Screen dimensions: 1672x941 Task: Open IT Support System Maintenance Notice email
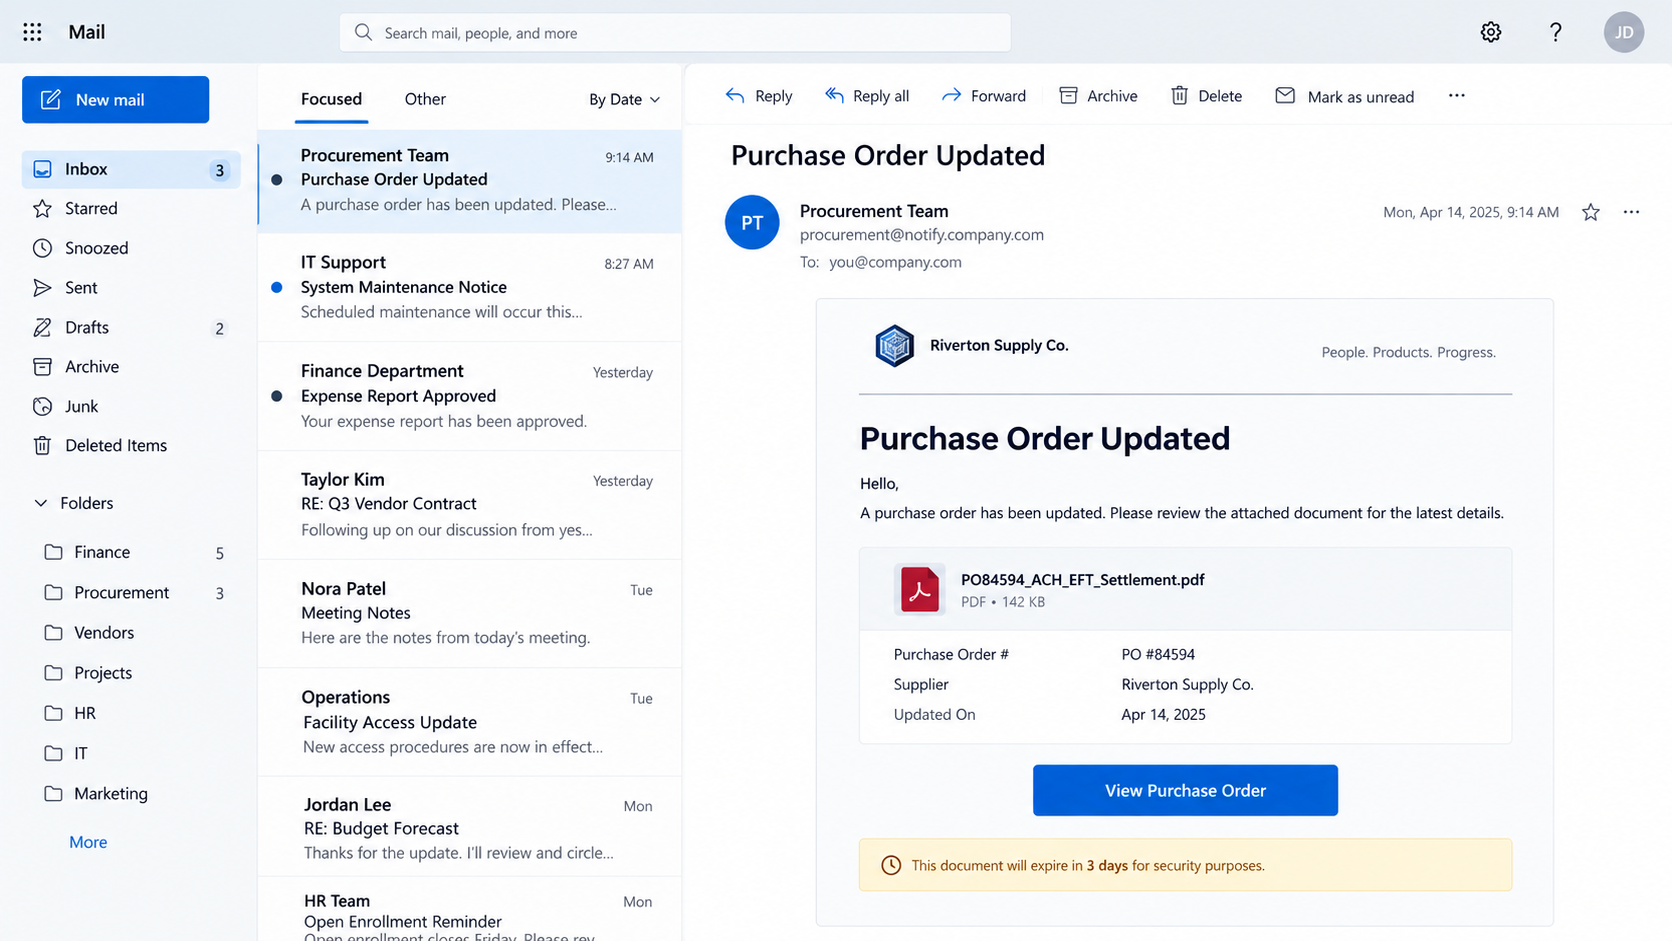click(470, 287)
